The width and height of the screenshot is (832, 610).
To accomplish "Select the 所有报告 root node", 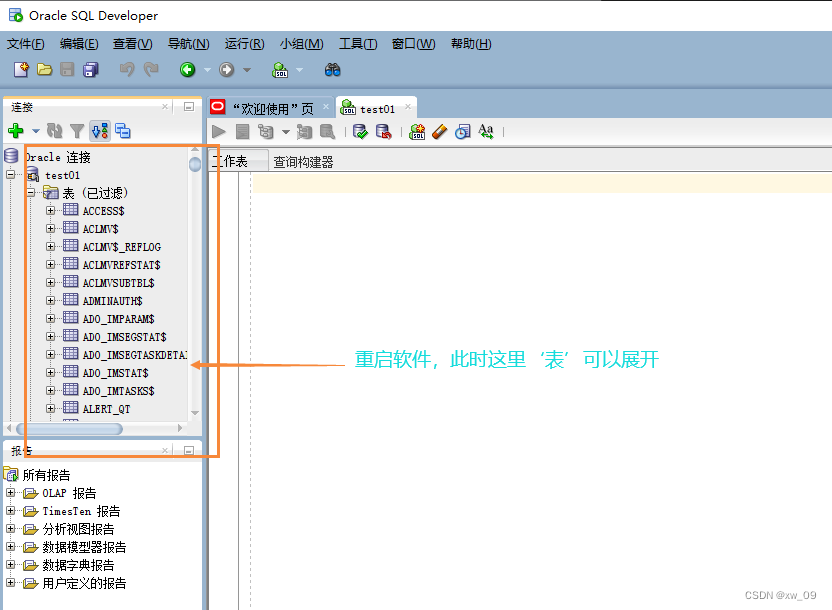I will (46, 475).
